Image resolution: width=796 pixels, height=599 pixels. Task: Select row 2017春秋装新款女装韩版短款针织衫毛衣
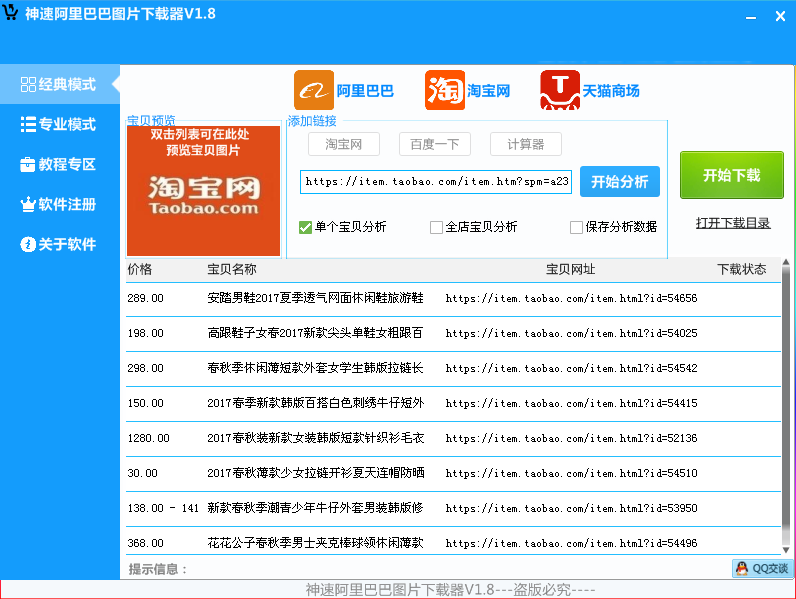[453, 439]
